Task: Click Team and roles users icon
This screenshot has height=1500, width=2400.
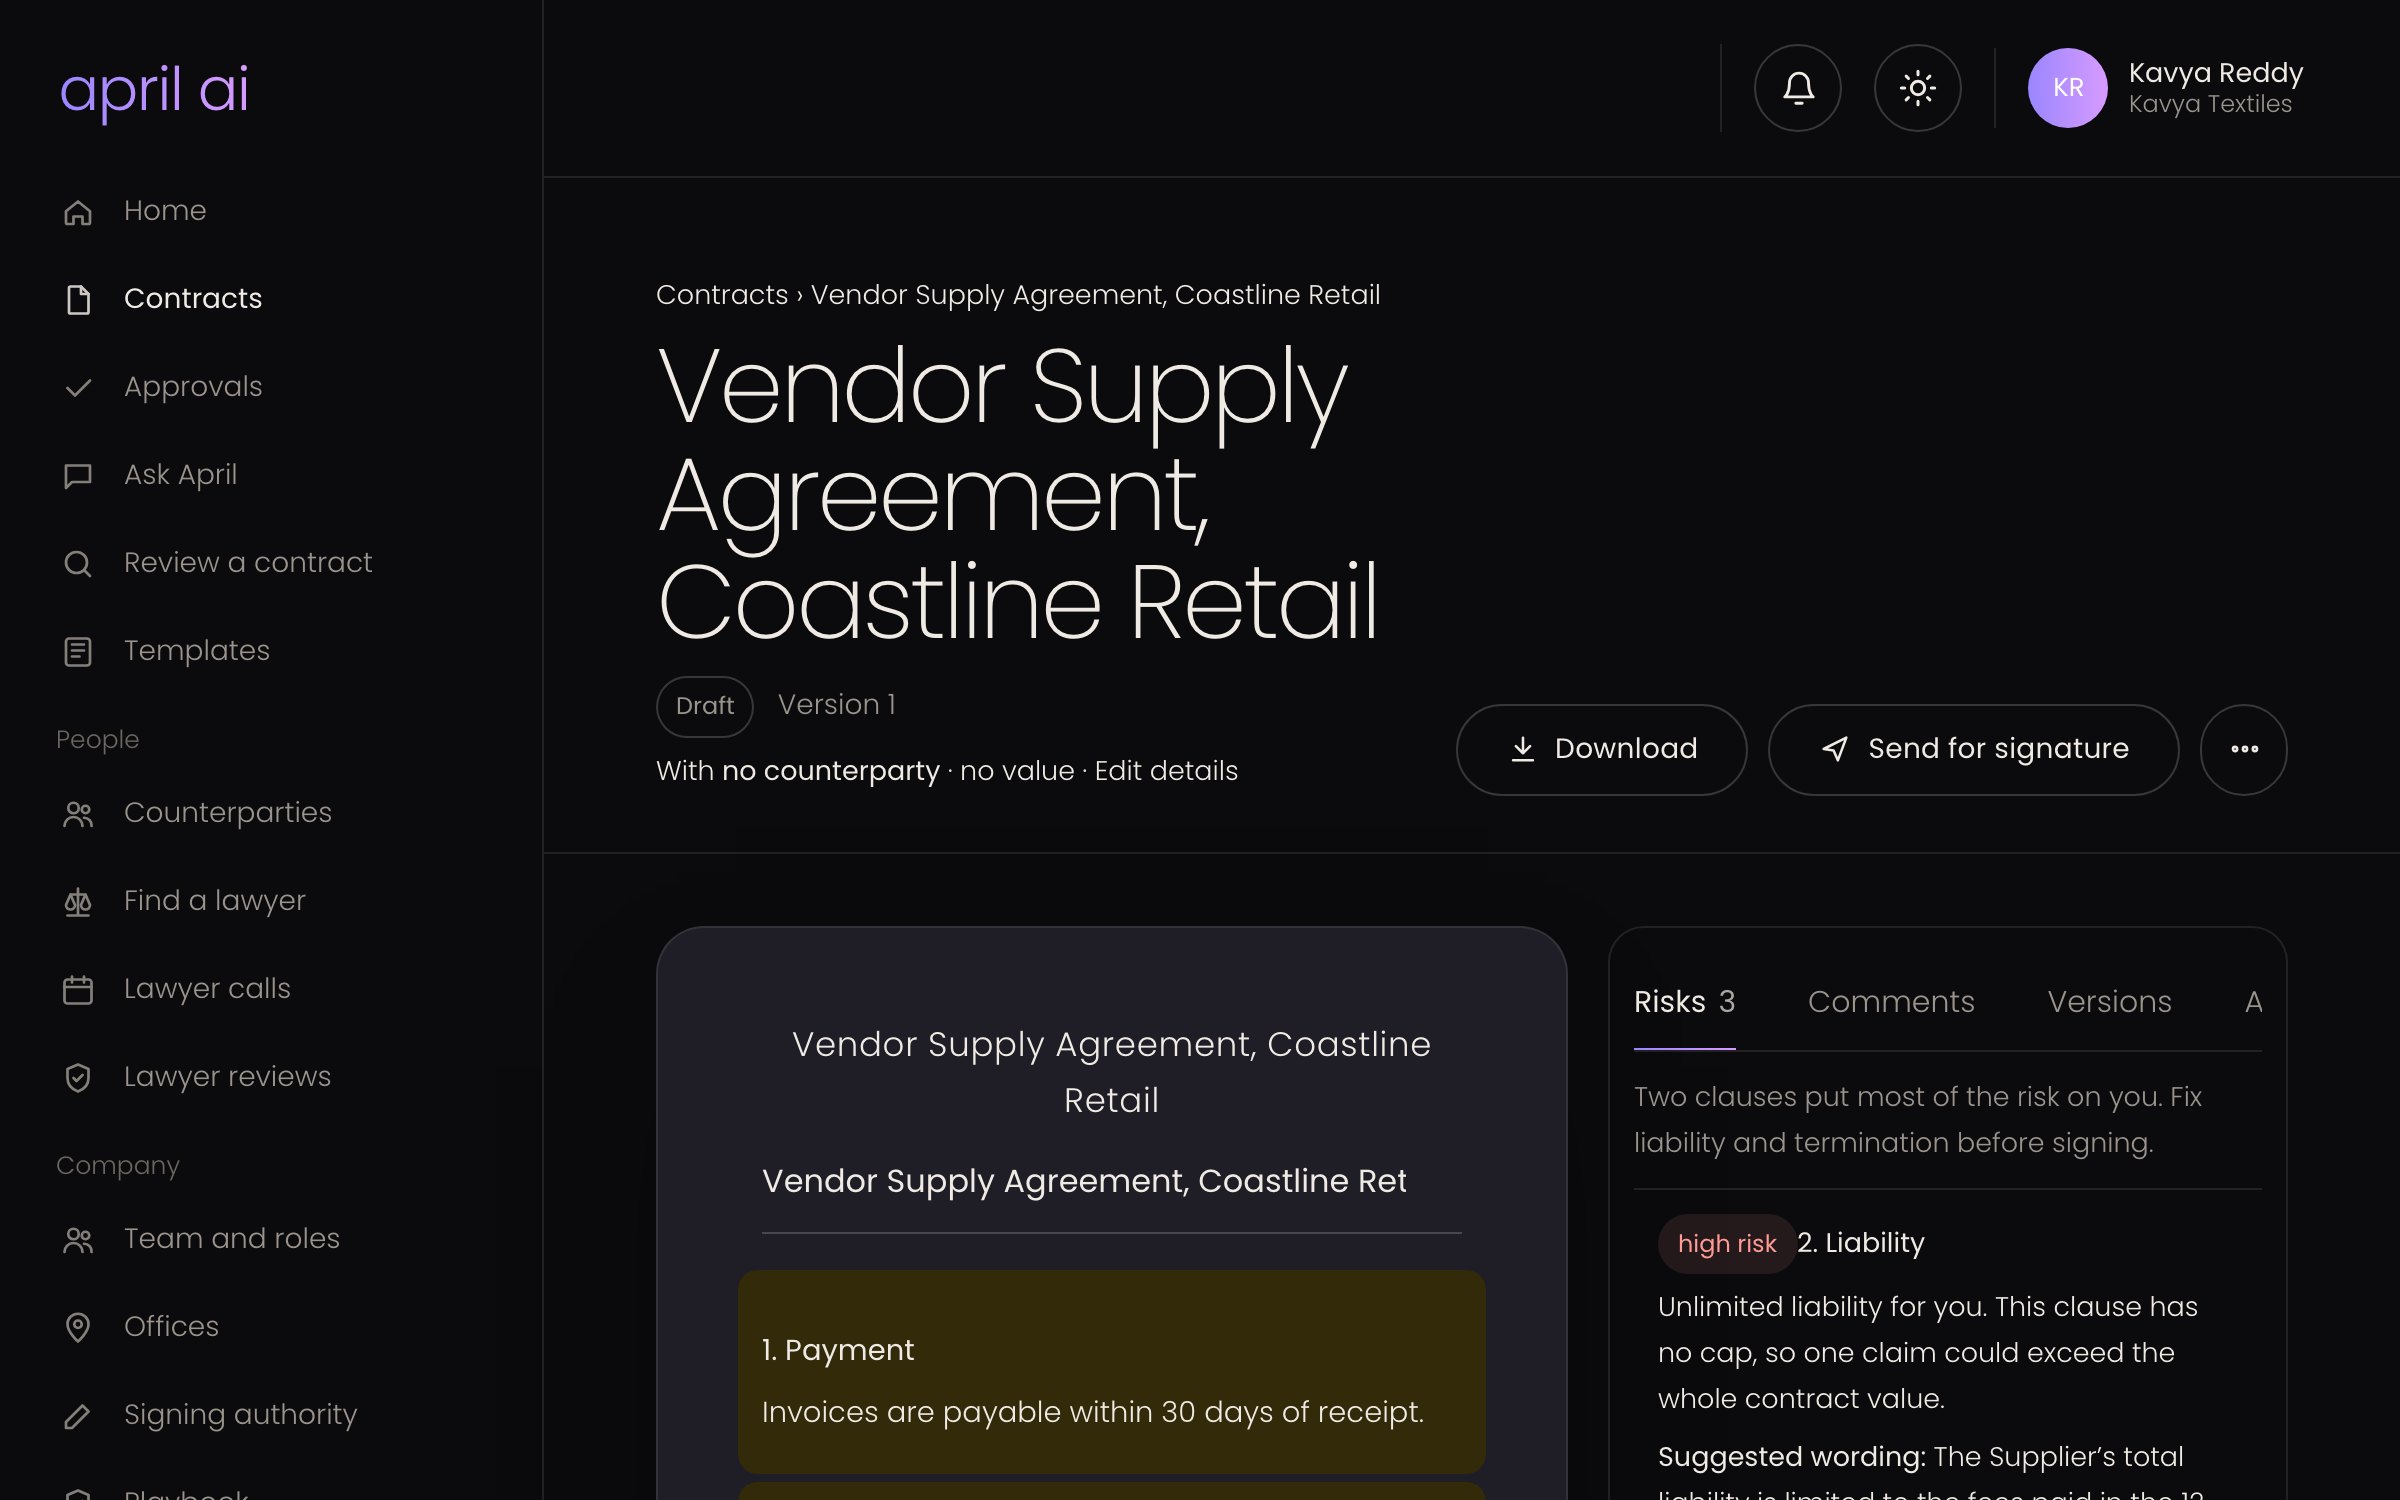Action: 78,1239
